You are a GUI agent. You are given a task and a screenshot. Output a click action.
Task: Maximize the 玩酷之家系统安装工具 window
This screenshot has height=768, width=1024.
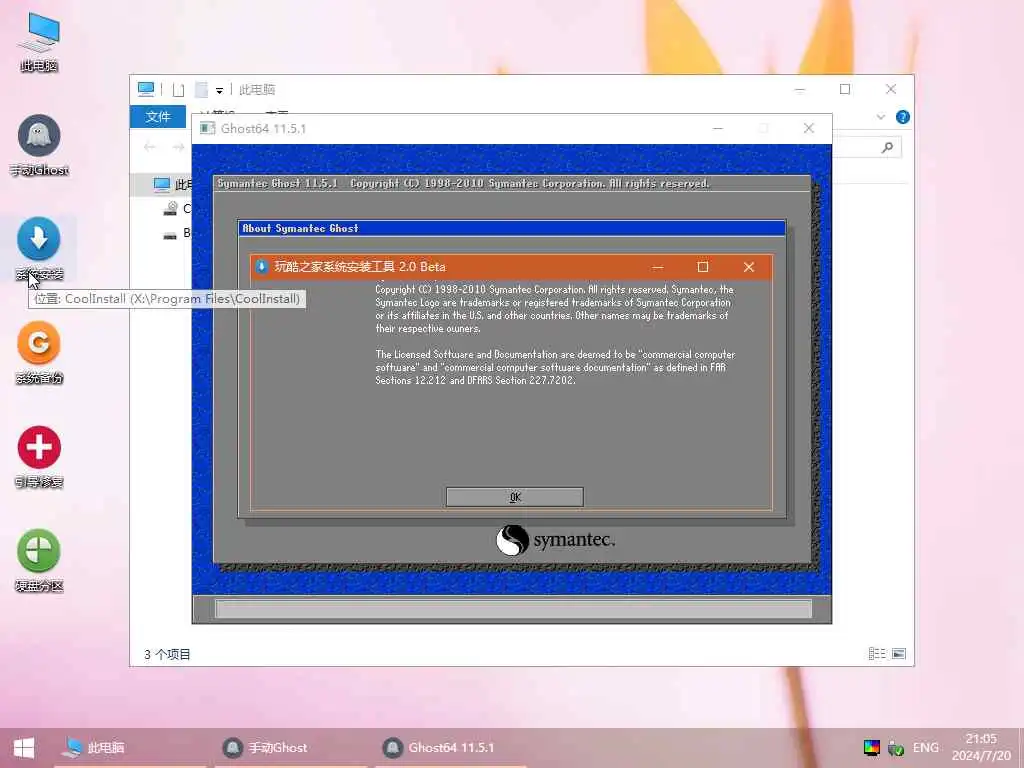click(703, 266)
